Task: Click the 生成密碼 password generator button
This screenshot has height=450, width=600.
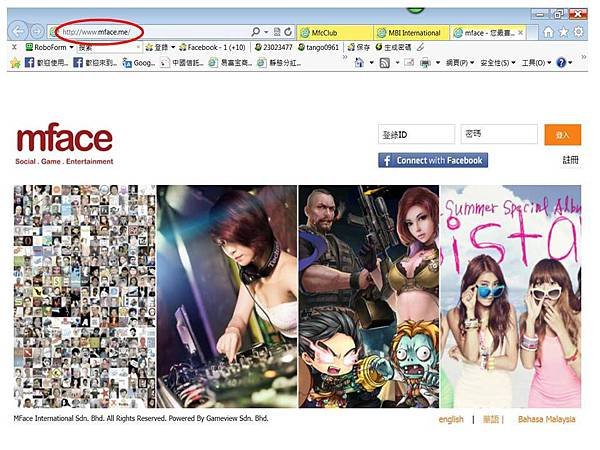Action: (x=393, y=47)
